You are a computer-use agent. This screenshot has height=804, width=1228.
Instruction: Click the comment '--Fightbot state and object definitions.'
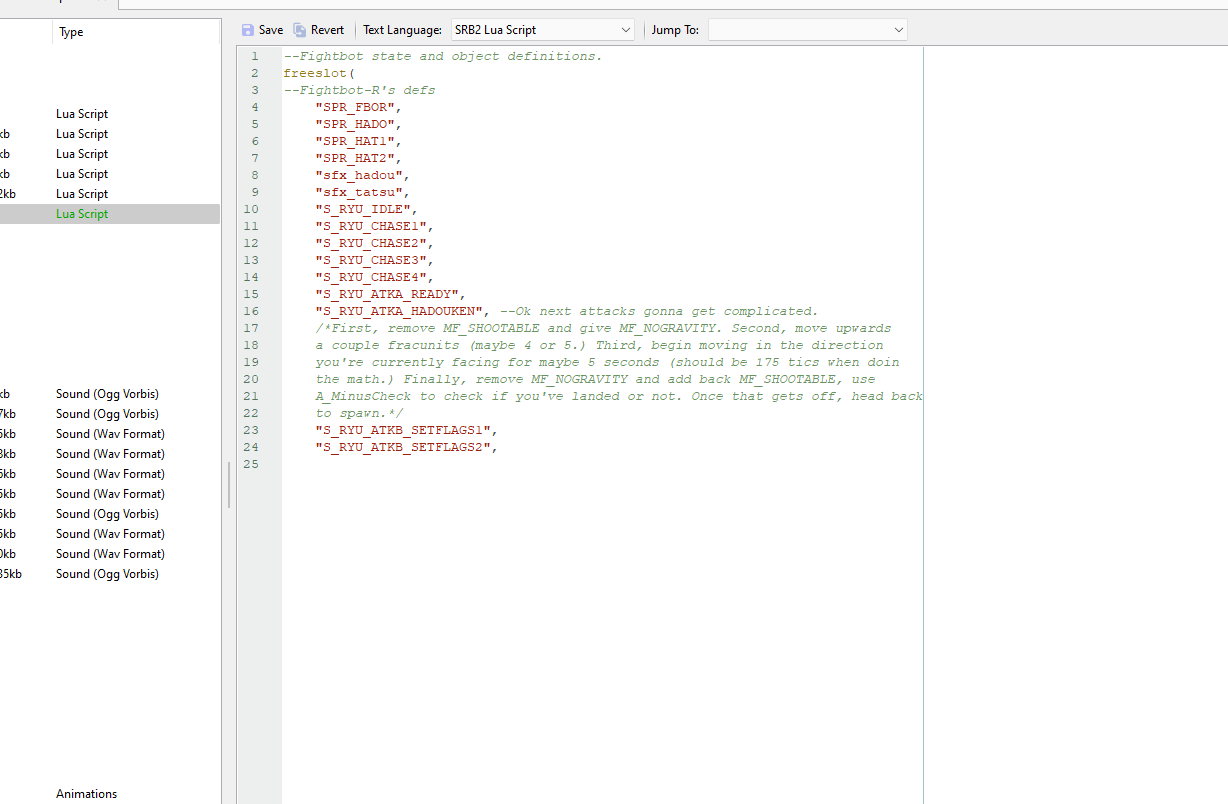[x=443, y=56]
